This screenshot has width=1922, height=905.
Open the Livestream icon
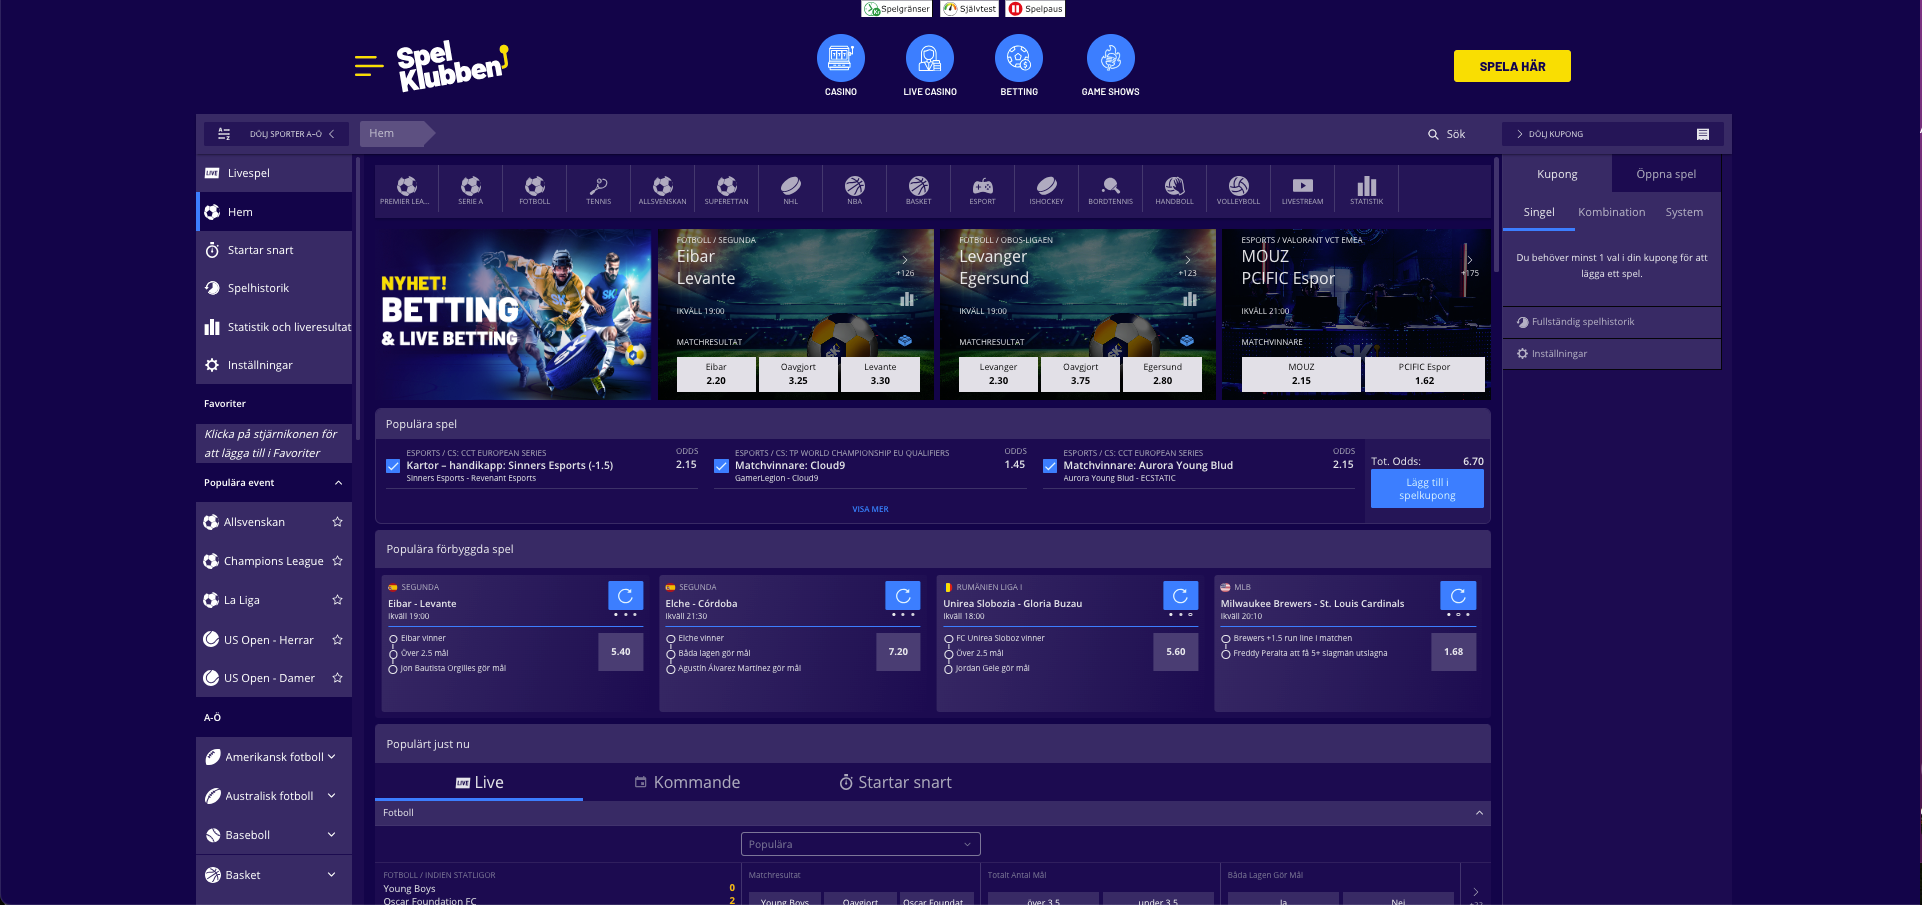click(x=1302, y=188)
